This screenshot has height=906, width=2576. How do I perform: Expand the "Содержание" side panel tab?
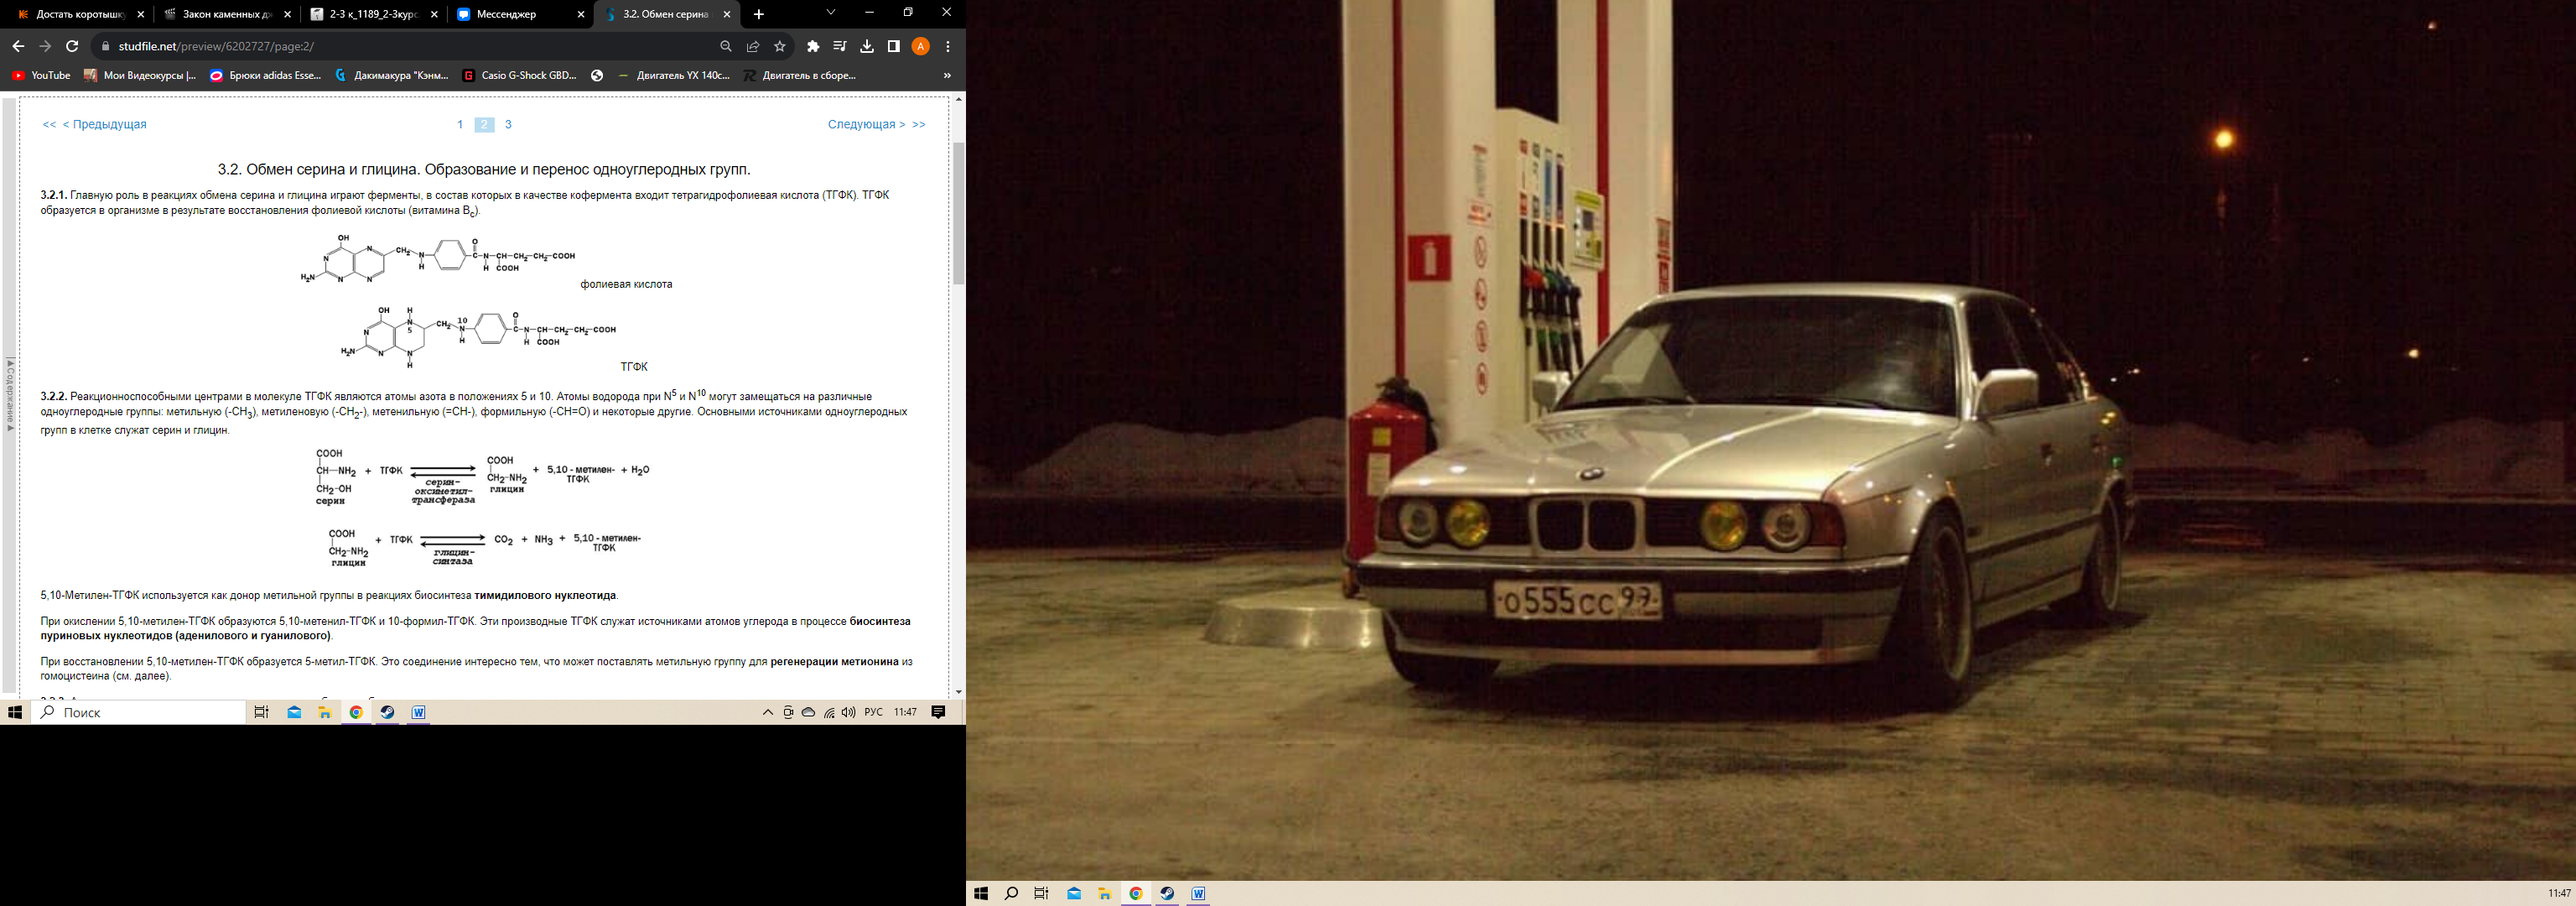[x=10, y=395]
